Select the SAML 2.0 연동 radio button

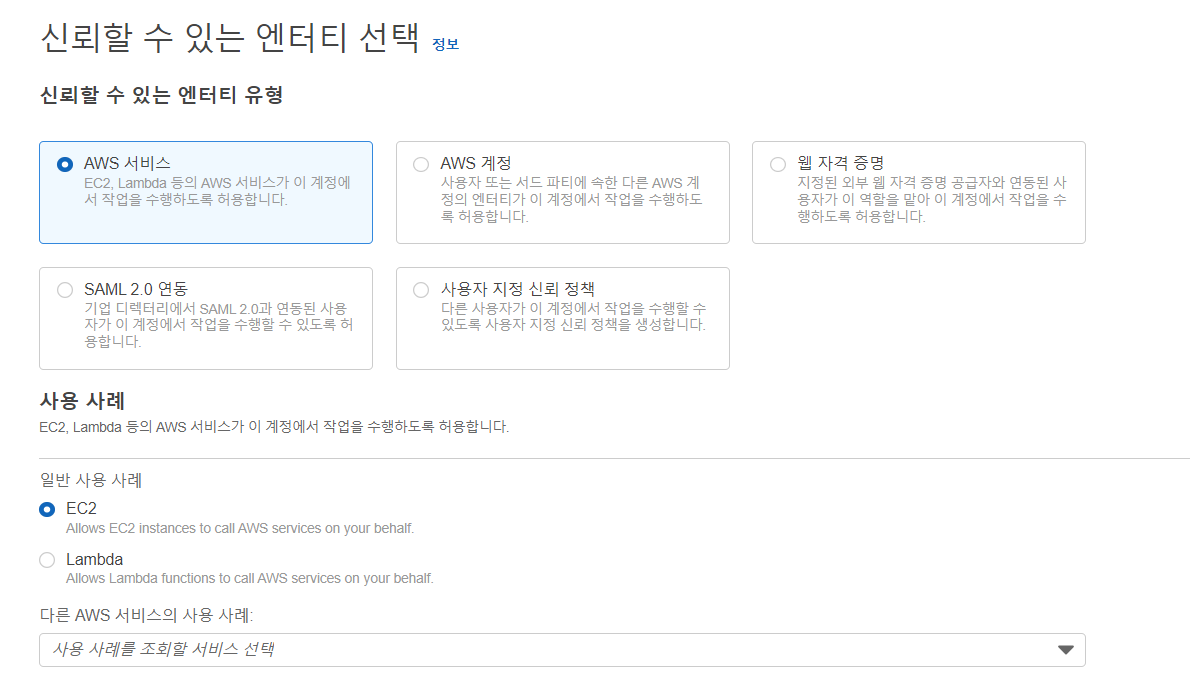click(65, 290)
